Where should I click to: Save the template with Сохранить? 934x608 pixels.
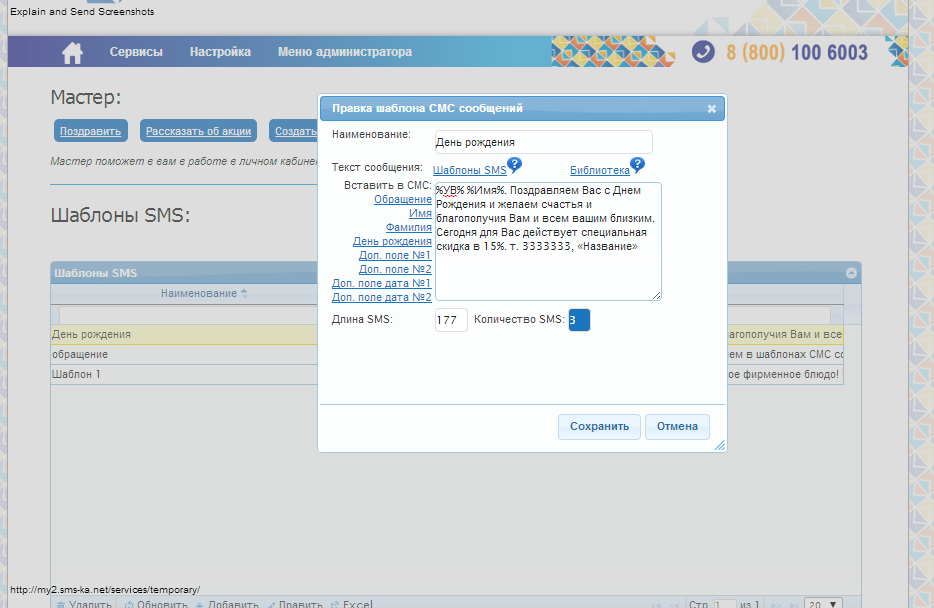599,426
